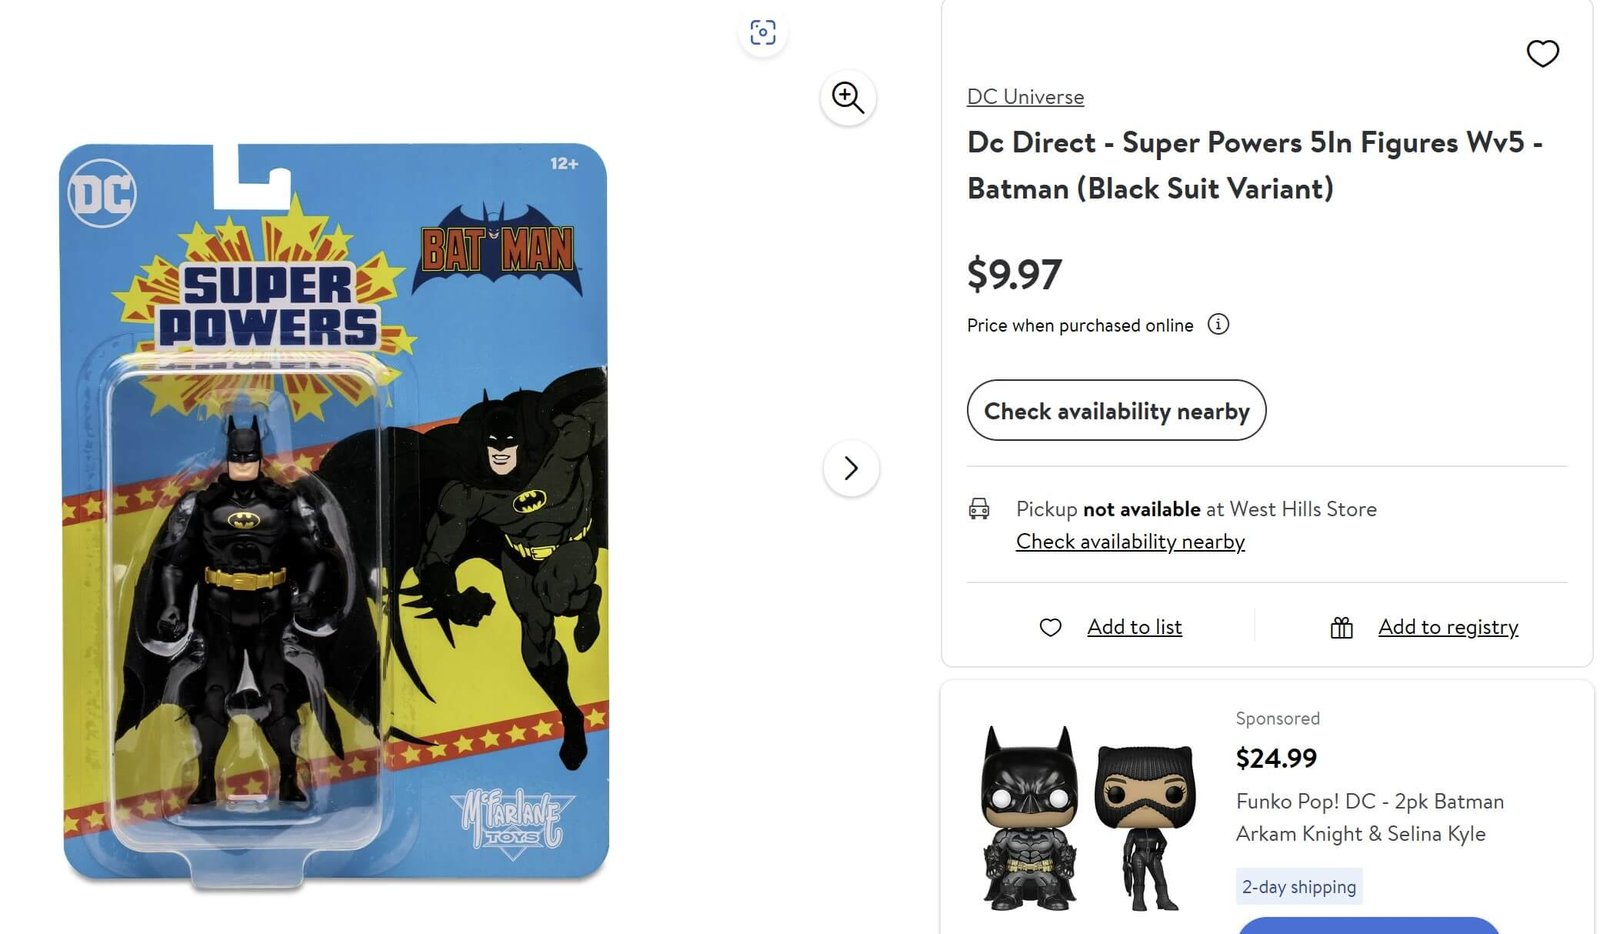
Task: Toggle the wishlist heart for this Batman figure
Action: coord(1543,54)
